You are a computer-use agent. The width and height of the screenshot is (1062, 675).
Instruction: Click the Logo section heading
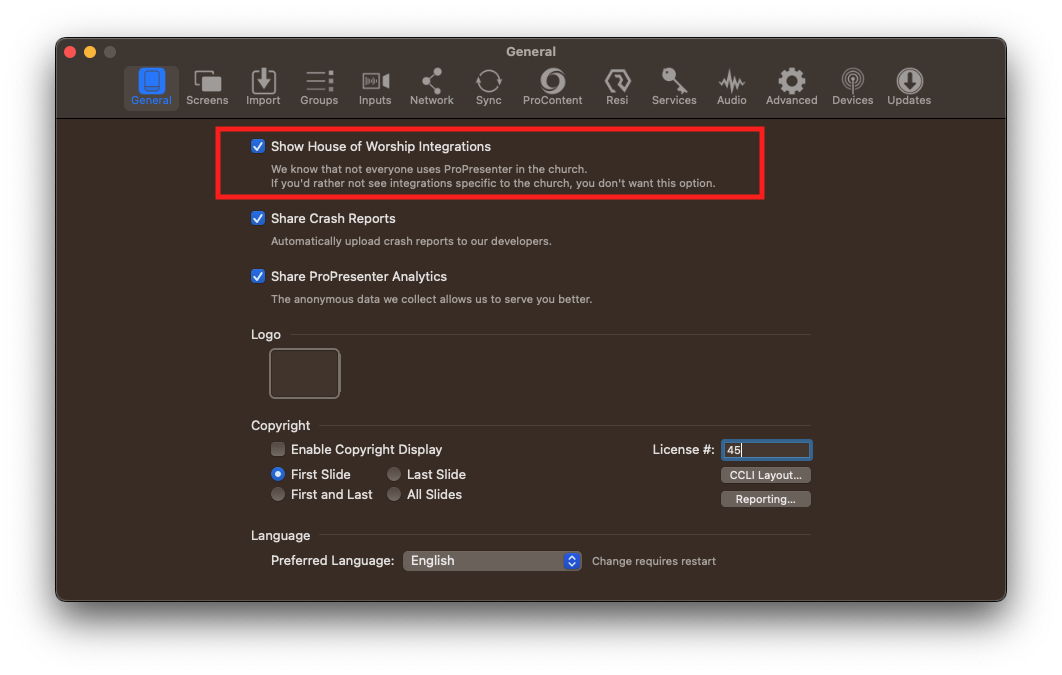pyautogui.click(x=266, y=334)
